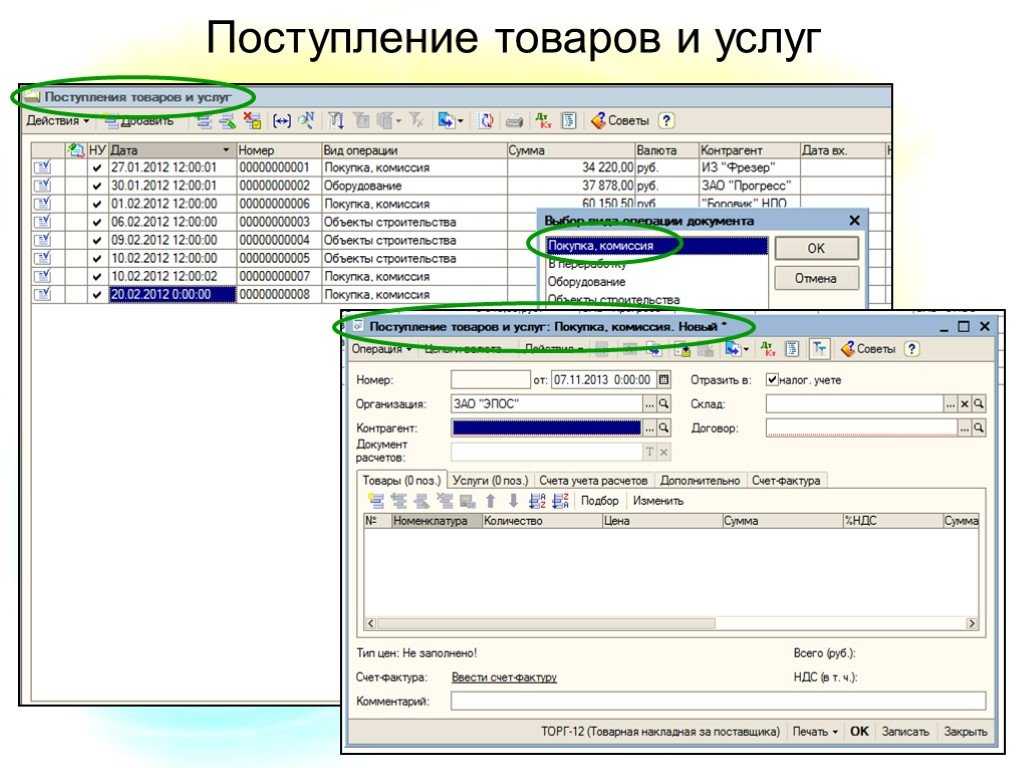
Task: Click into the Номер input field
Action: pyautogui.click(x=490, y=379)
